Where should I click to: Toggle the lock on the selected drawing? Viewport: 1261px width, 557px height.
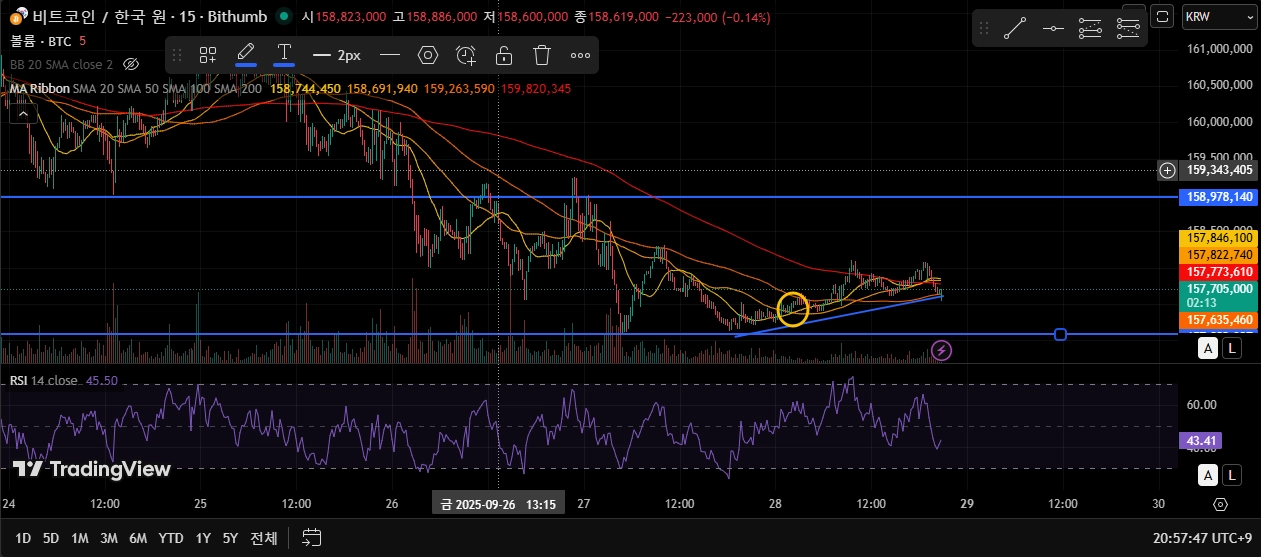pos(504,55)
